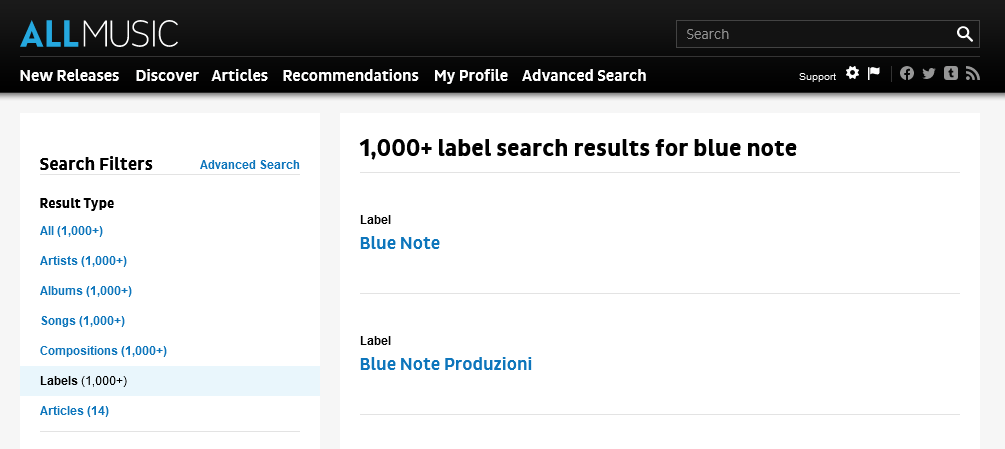The image size is (1005, 449).
Task: Filter results by Albums (1,000+)
Action: [x=86, y=291]
